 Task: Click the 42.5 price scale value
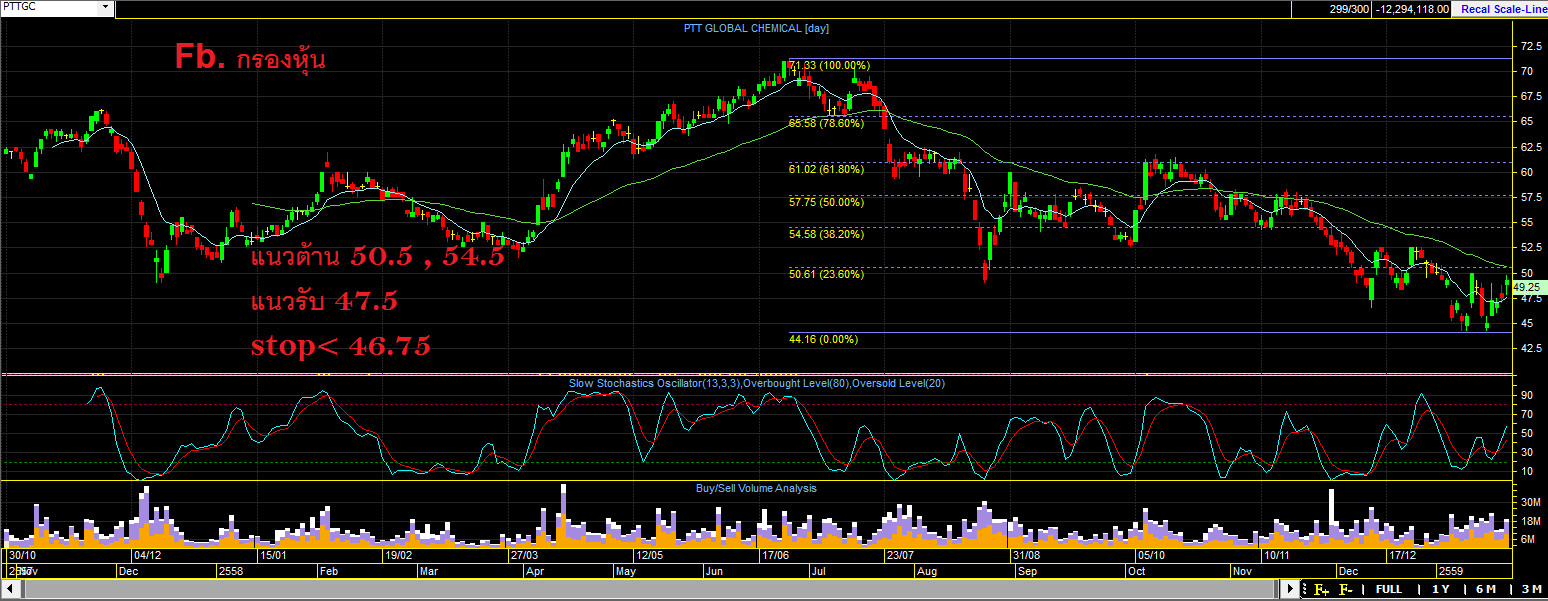coord(1530,349)
